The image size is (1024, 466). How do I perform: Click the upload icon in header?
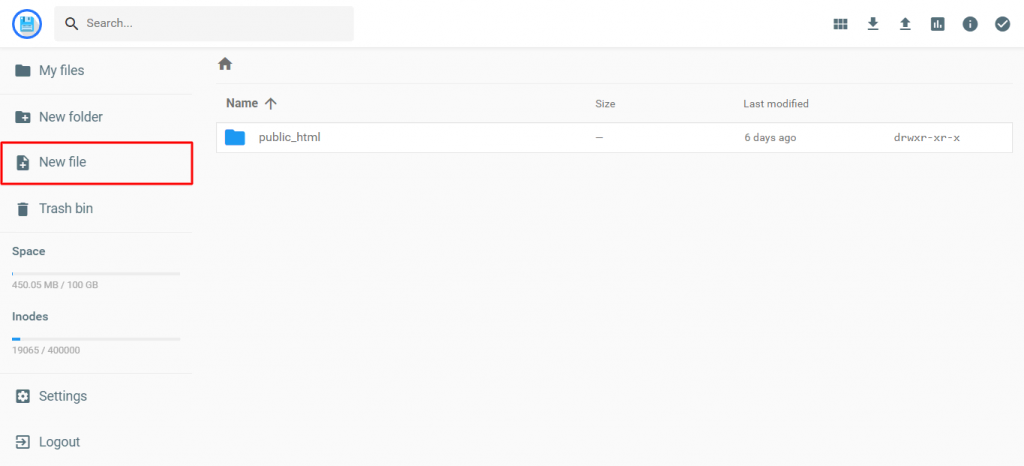[x=905, y=24]
